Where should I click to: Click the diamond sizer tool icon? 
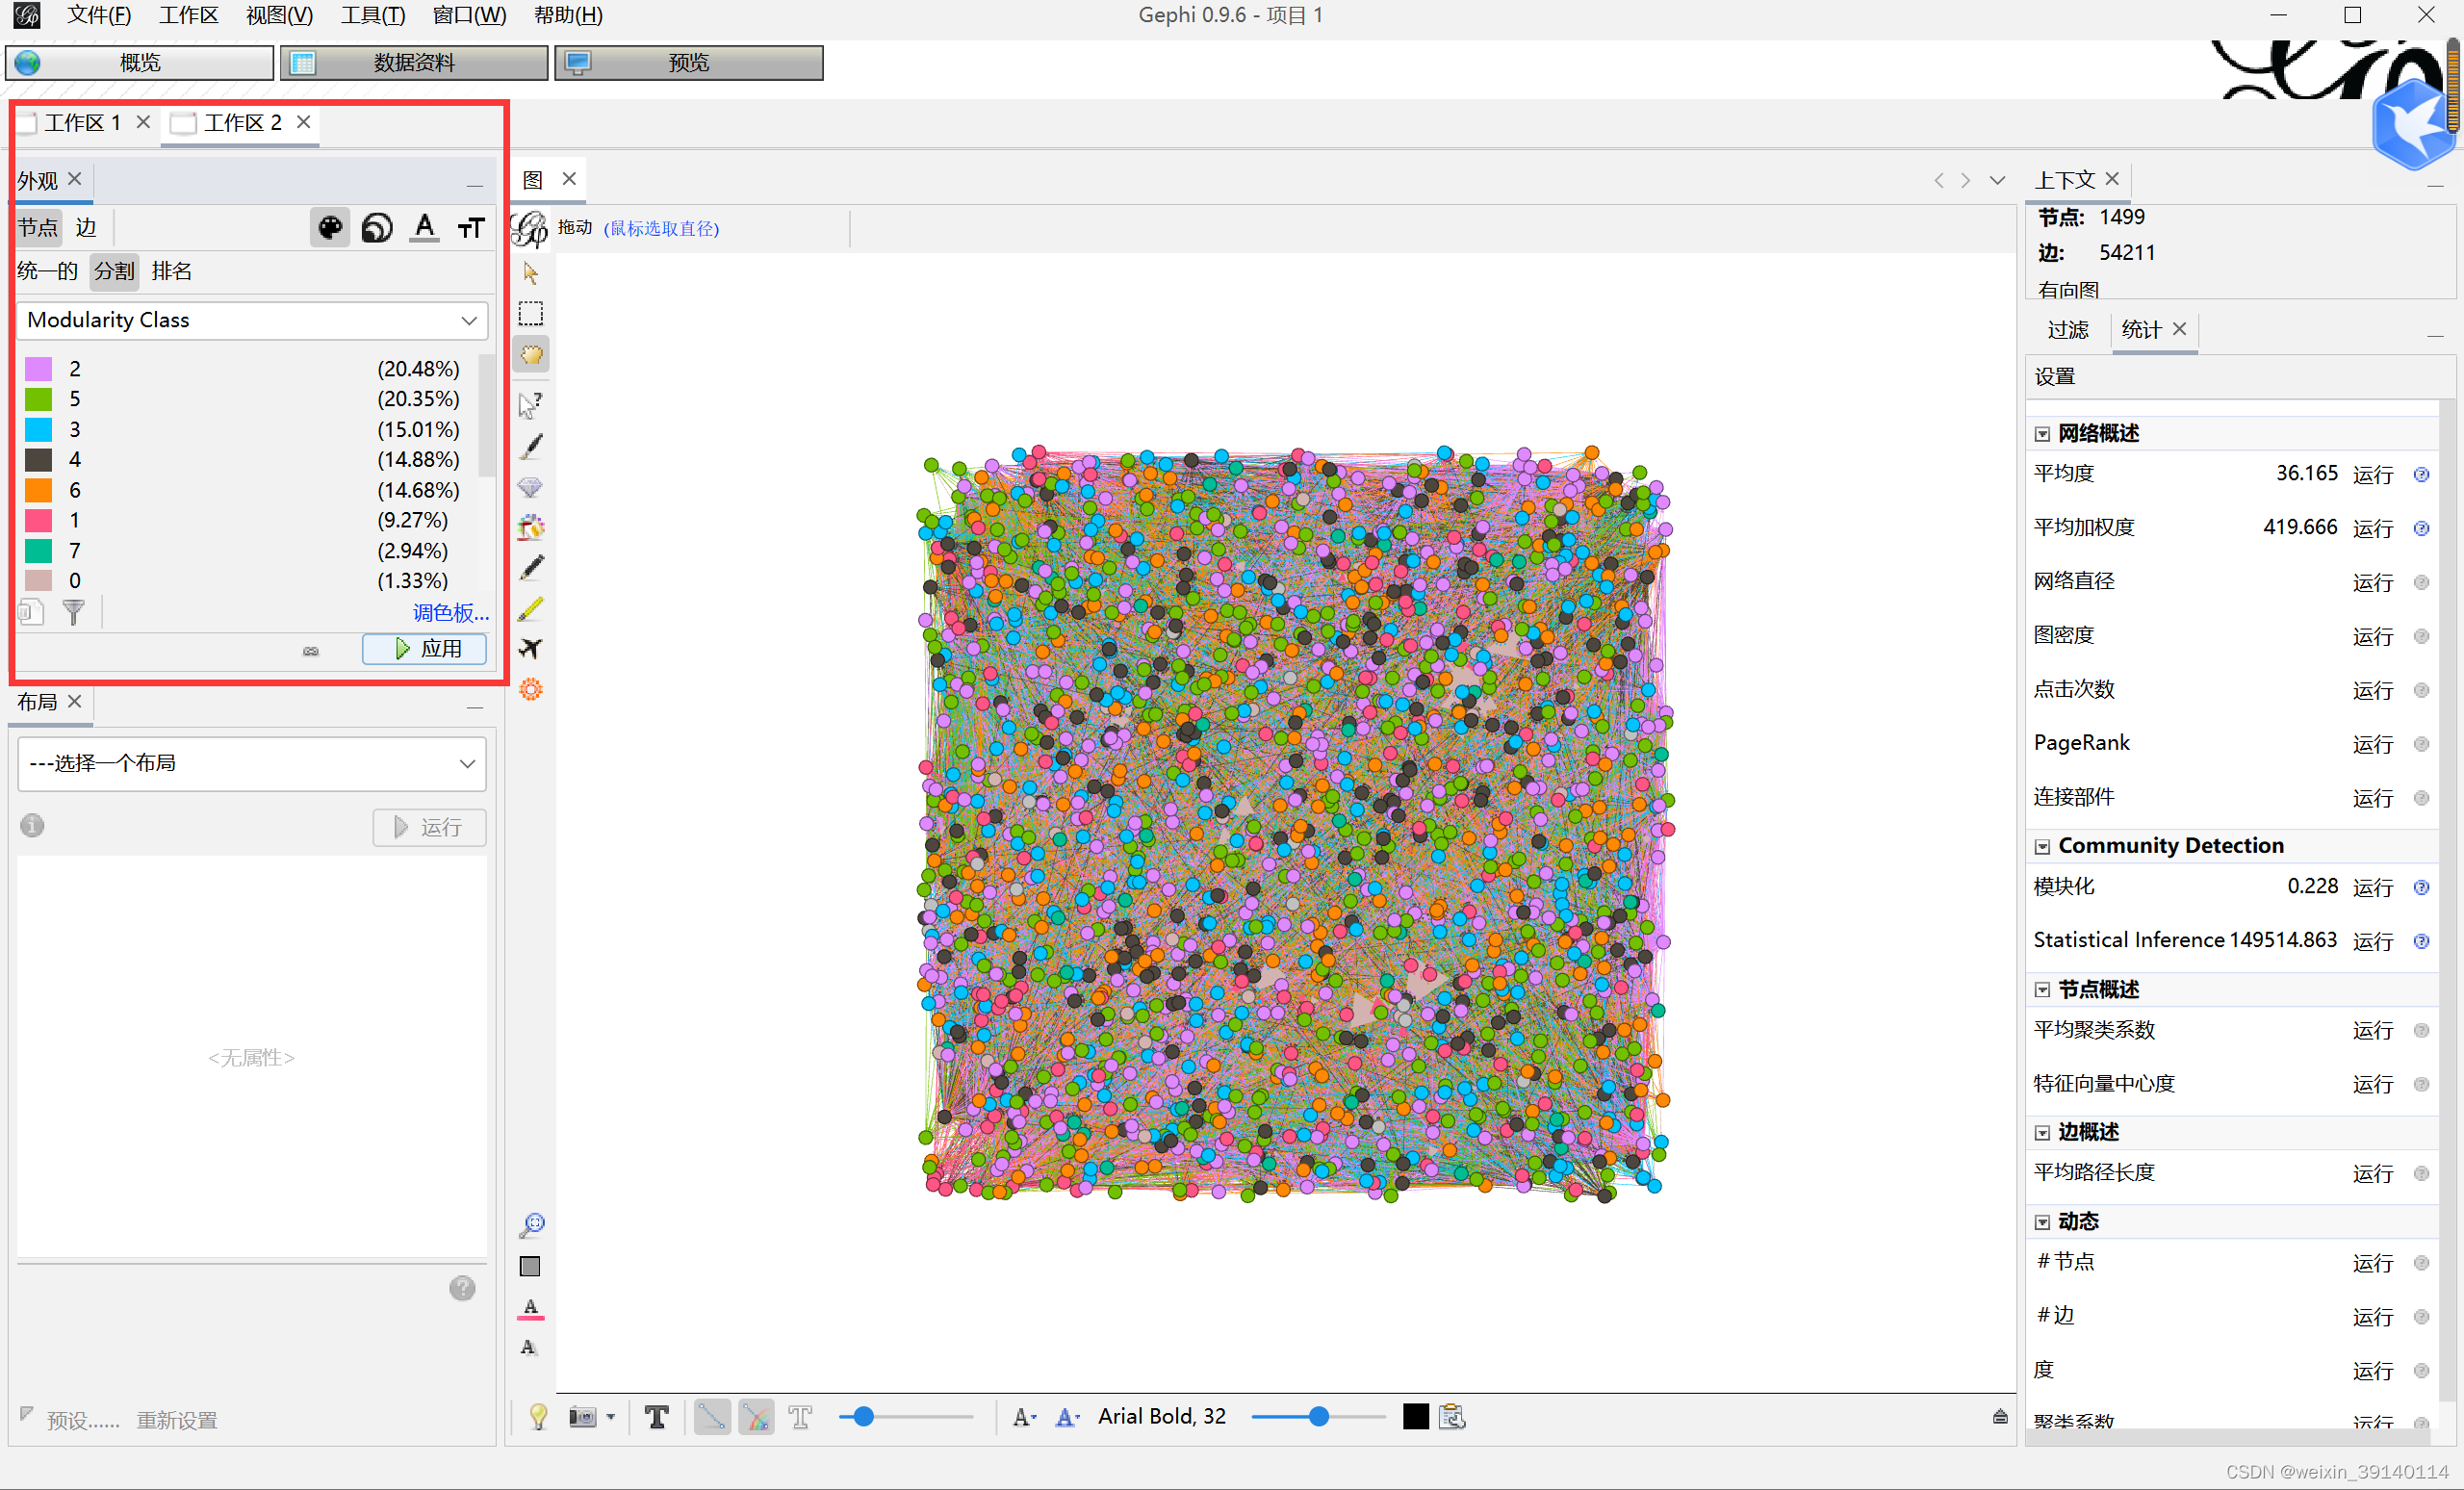531,487
